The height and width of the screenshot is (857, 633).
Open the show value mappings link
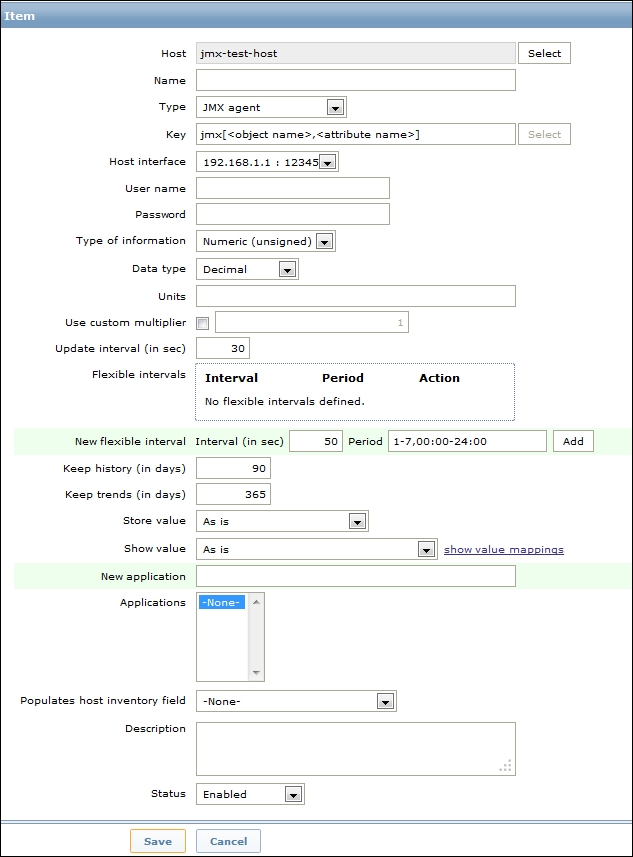point(503,549)
